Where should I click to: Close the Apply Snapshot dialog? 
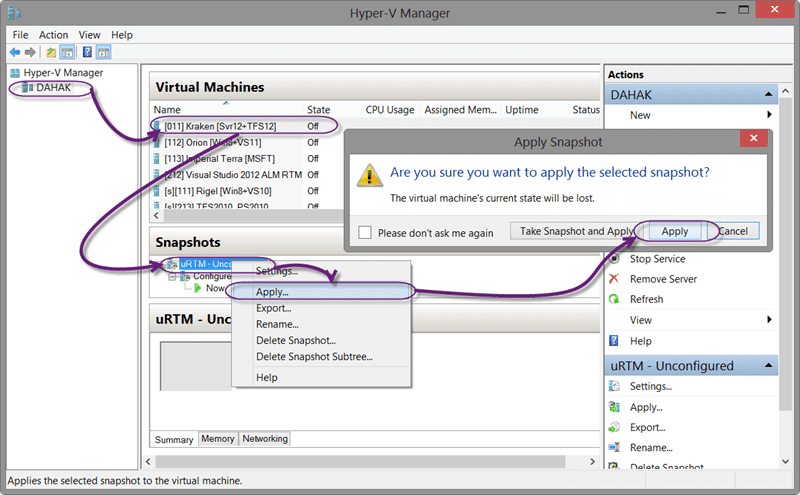[x=754, y=138]
